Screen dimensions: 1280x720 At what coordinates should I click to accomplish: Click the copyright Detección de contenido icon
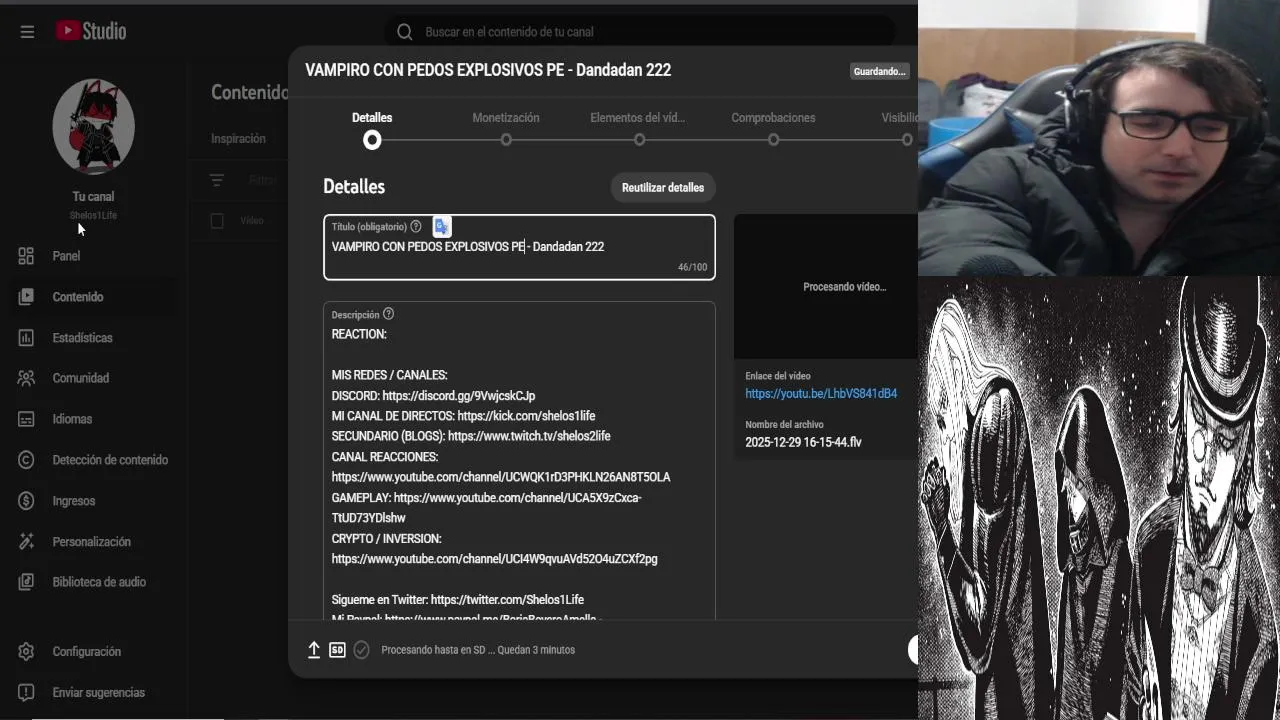pyautogui.click(x=26, y=460)
